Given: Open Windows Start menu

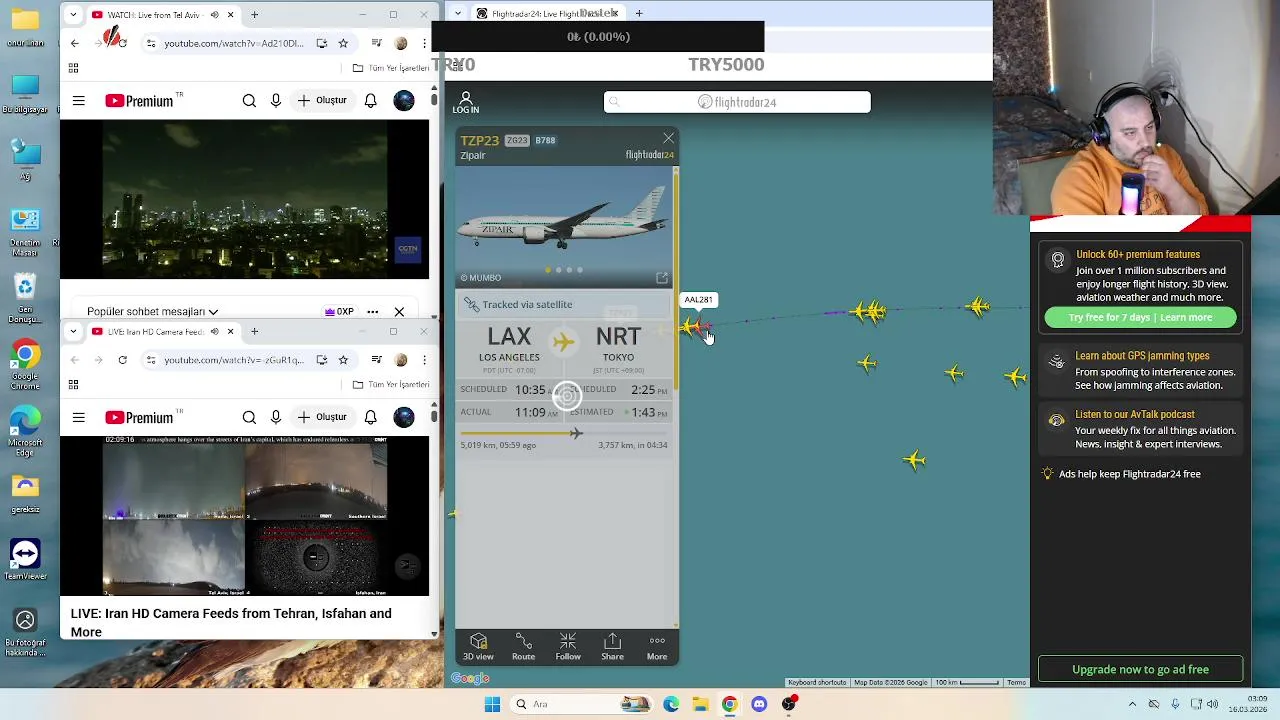Looking at the screenshot, I should [492, 704].
